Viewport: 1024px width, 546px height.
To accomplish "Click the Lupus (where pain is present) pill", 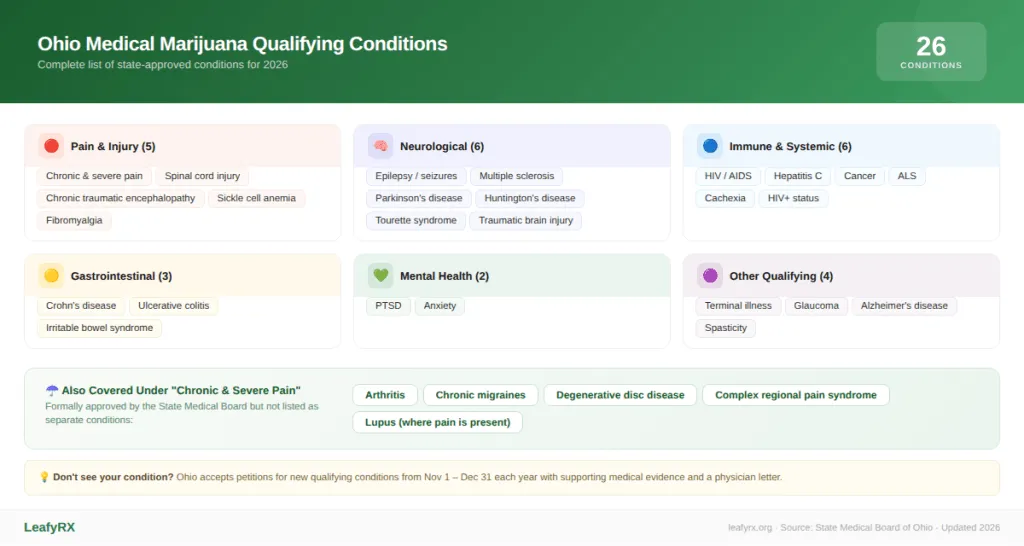I will (438, 423).
